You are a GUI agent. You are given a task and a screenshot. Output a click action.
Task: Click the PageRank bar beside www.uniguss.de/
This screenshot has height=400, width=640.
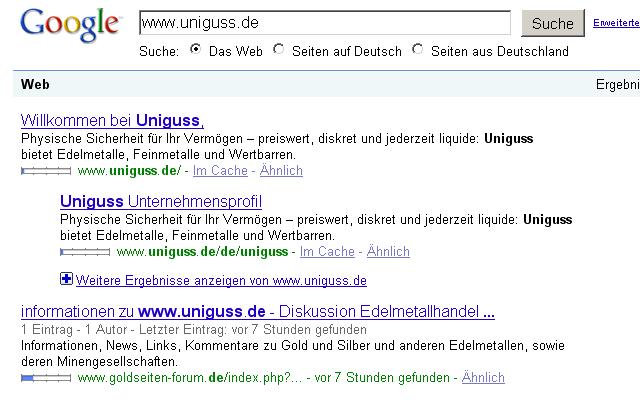pyautogui.click(x=46, y=171)
